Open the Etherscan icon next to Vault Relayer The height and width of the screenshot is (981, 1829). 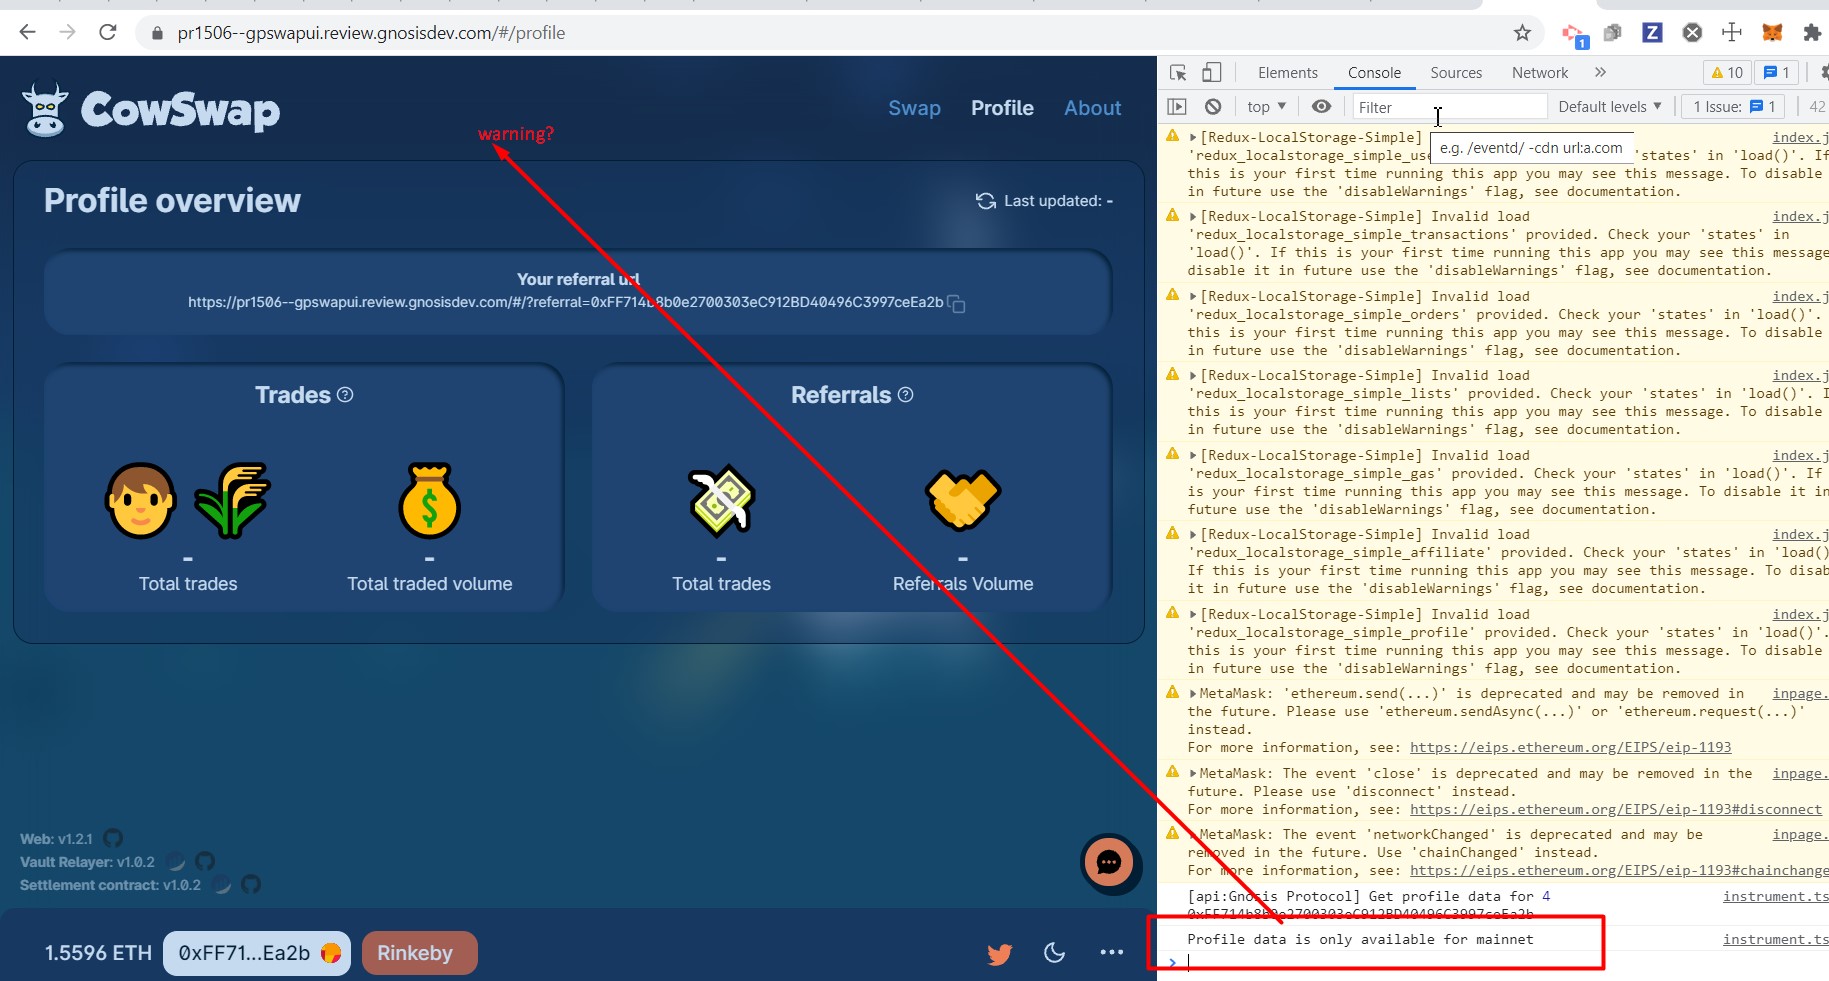176,861
